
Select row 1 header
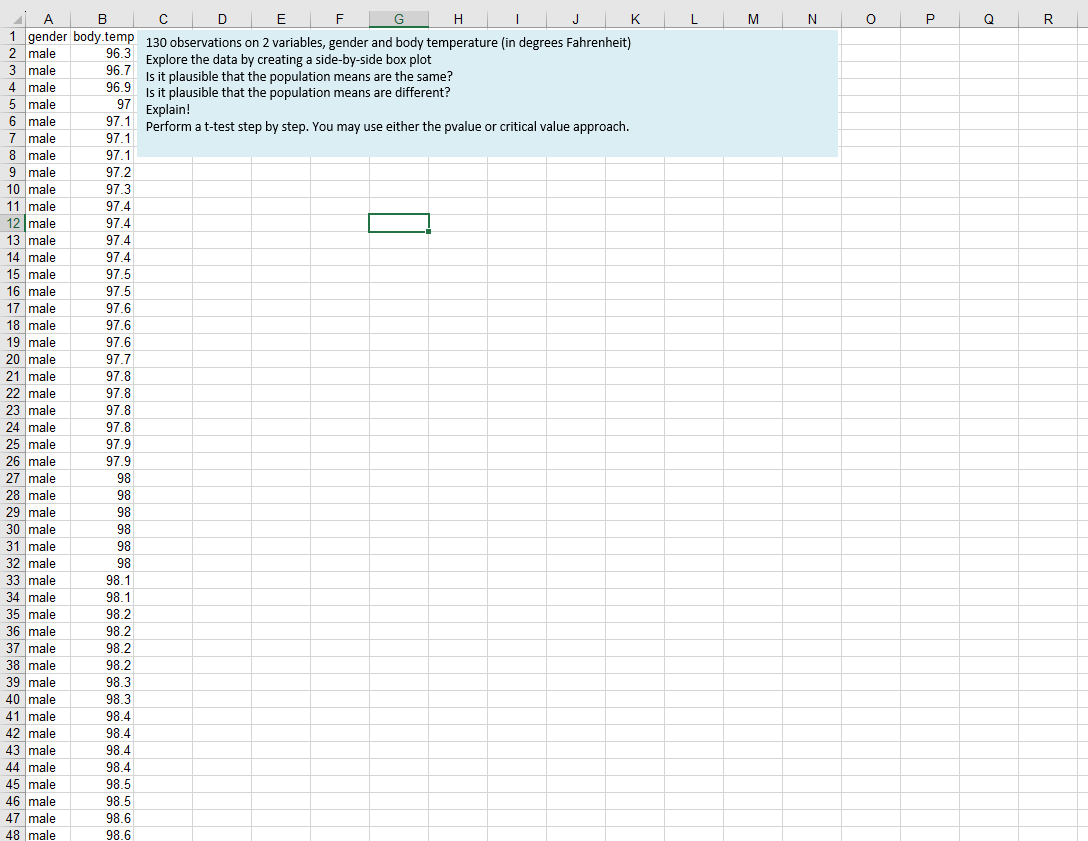[x=12, y=36]
